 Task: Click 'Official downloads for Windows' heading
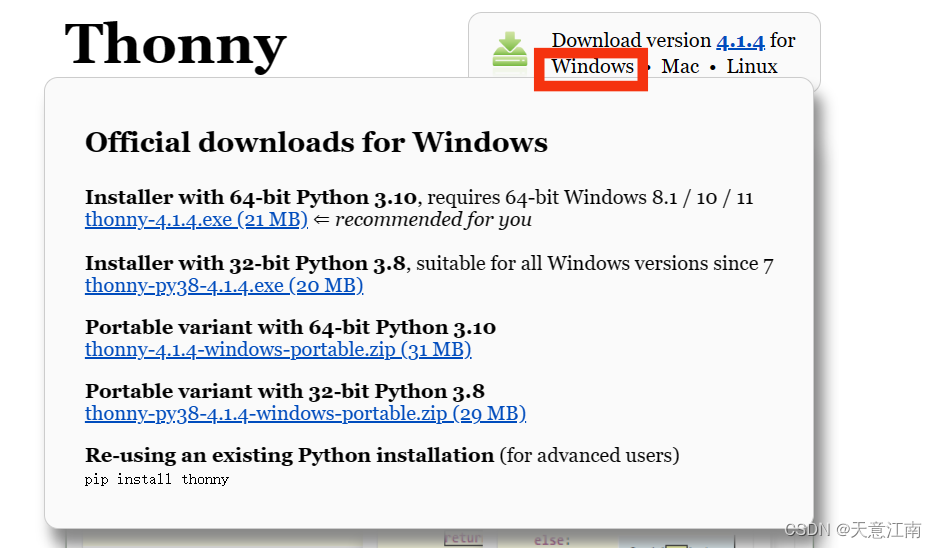tap(316, 142)
